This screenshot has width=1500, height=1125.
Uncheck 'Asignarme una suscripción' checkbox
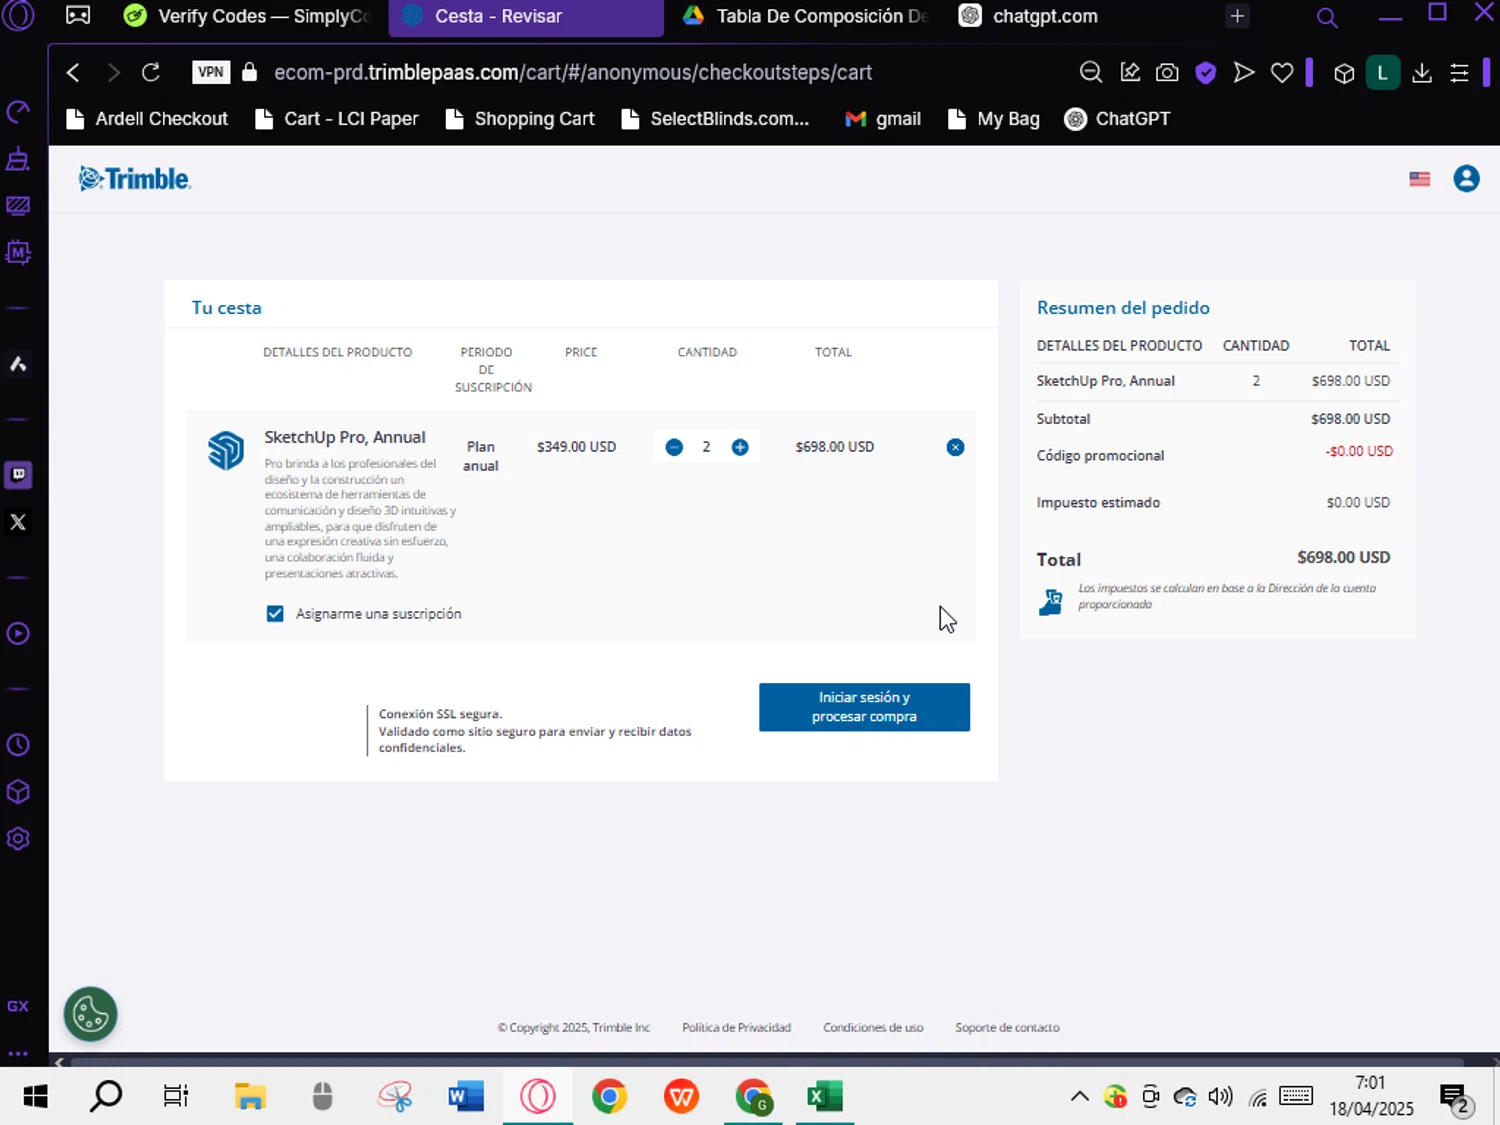point(275,614)
